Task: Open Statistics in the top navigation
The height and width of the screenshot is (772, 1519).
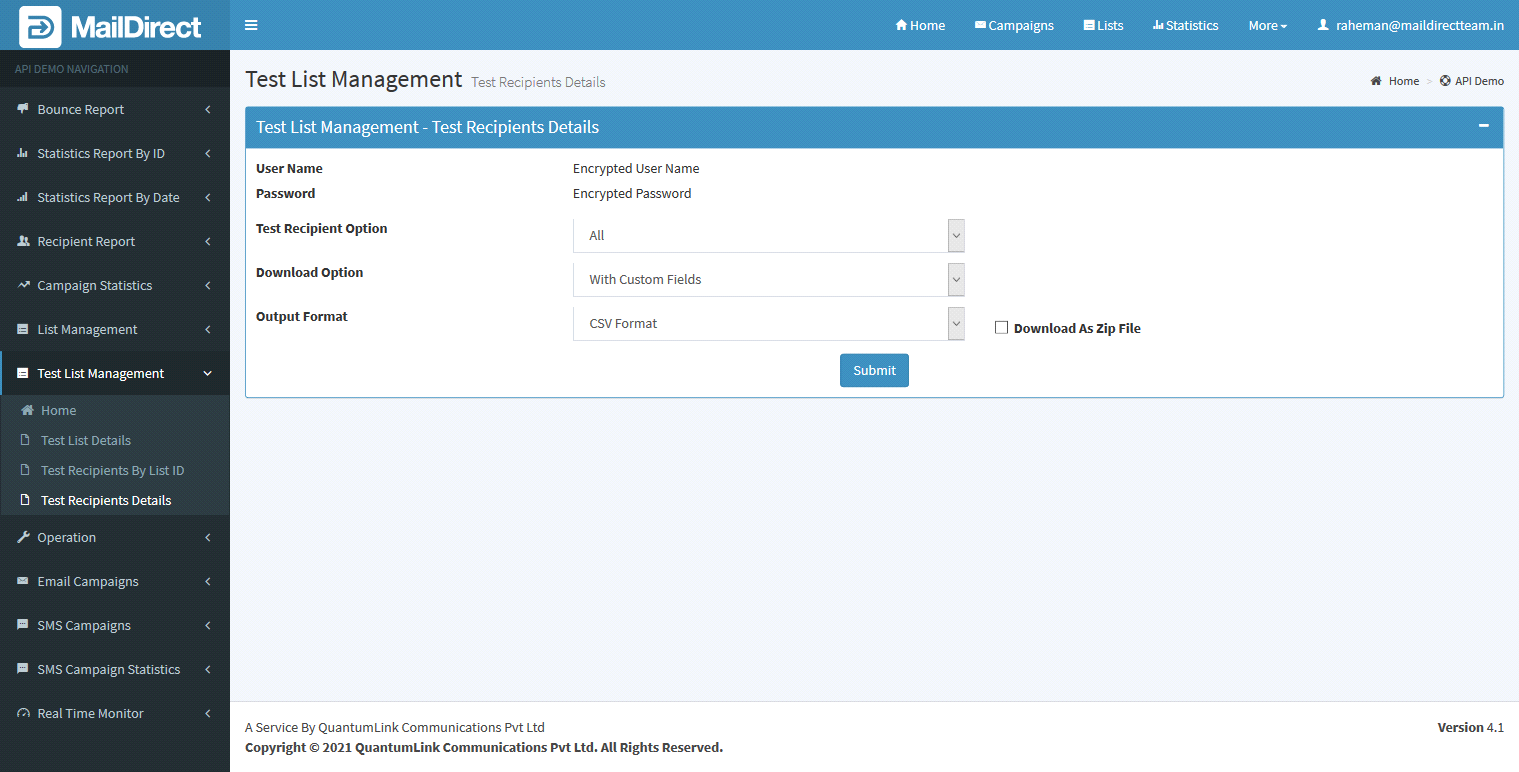Action: [x=1185, y=26]
